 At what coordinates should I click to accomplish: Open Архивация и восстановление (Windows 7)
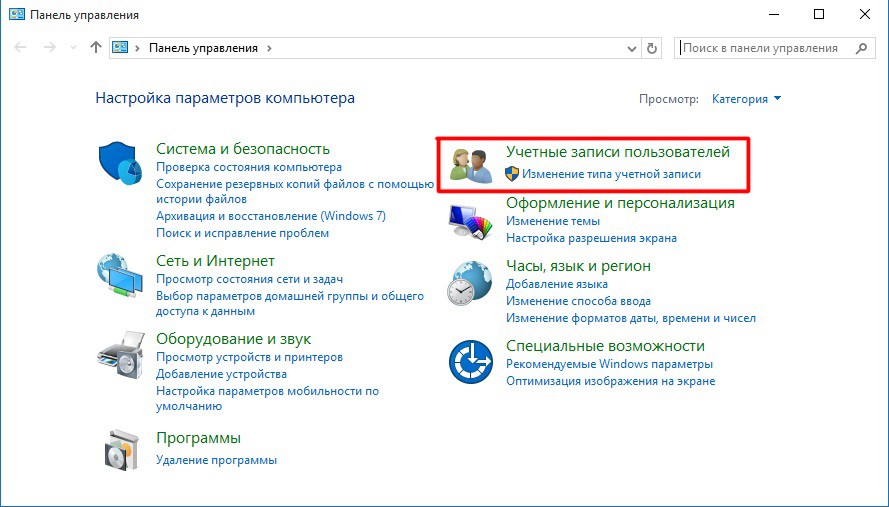click(270, 216)
